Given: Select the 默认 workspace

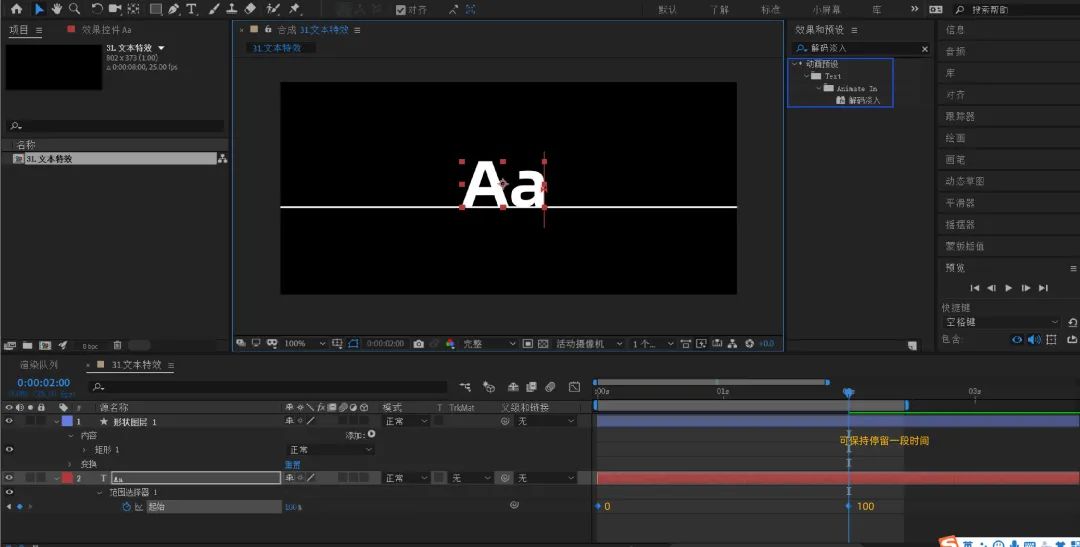Looking at the screenshot, I should pos(667,10).
